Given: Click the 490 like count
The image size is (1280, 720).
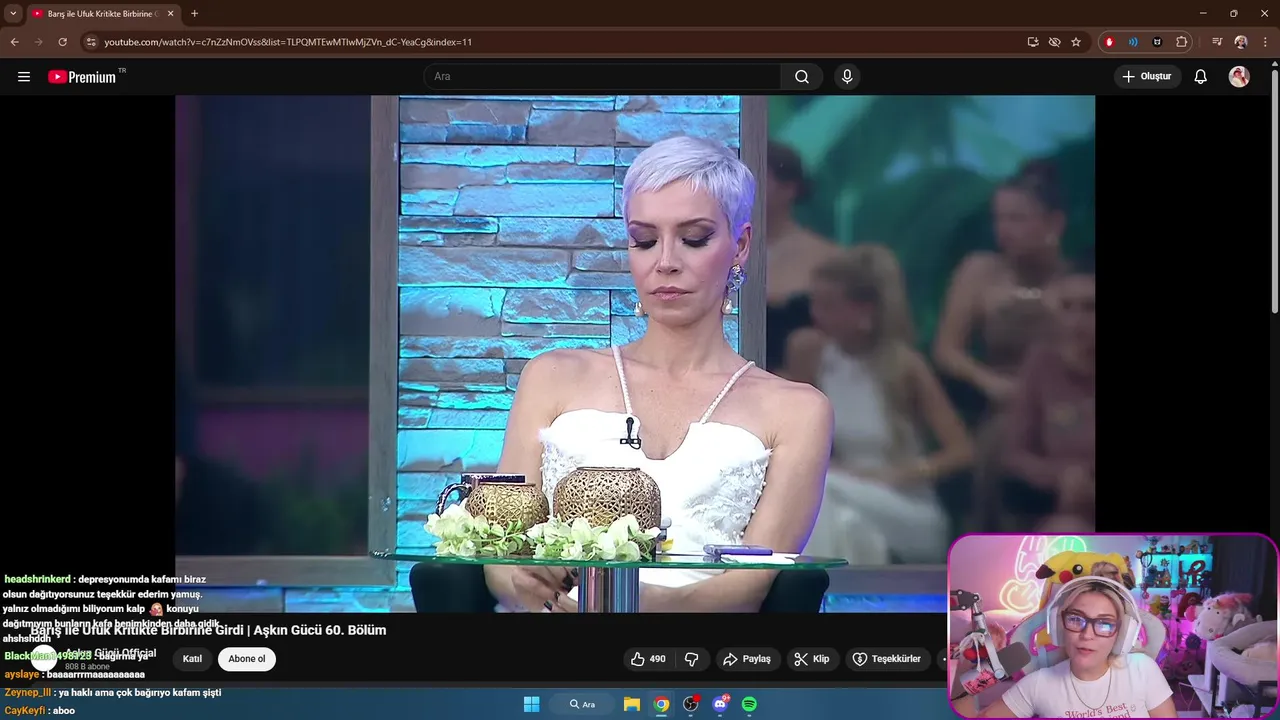Looking at the screenshot, I should click(x=657, y=659).
